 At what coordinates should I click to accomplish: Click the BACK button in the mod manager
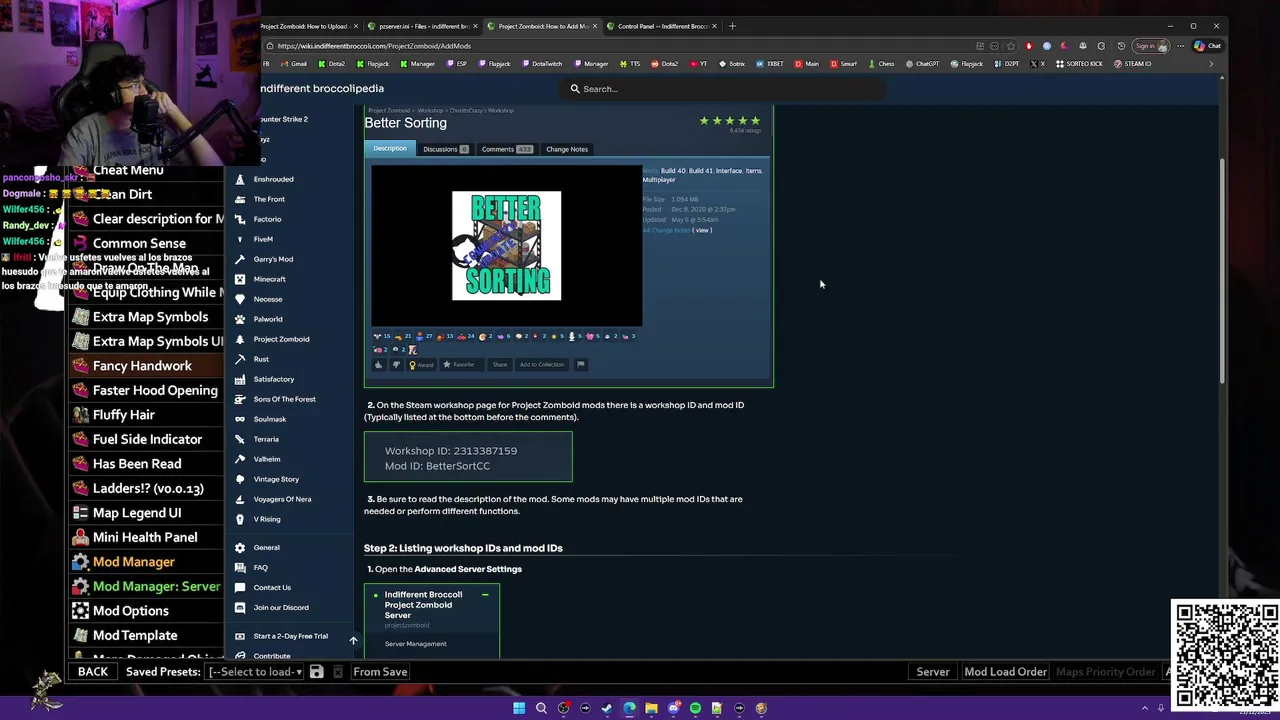pos(93,672)
